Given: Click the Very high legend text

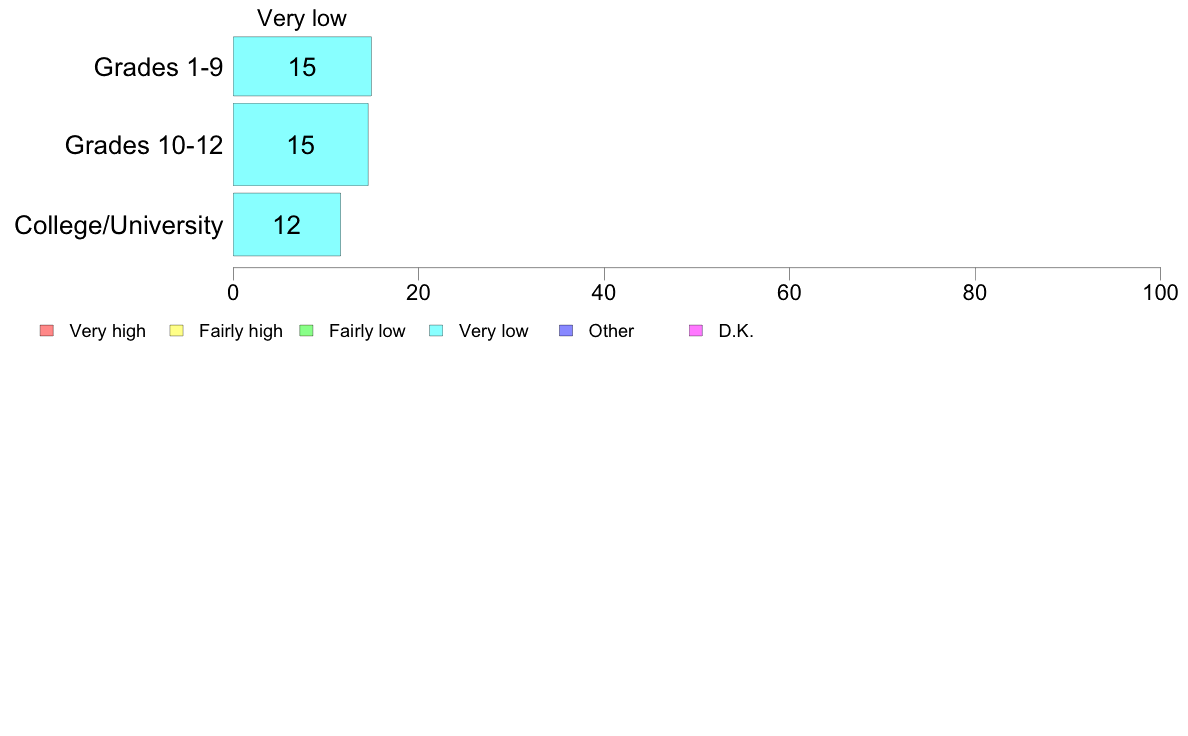Looking at the screenshot, I should point(108,331).
